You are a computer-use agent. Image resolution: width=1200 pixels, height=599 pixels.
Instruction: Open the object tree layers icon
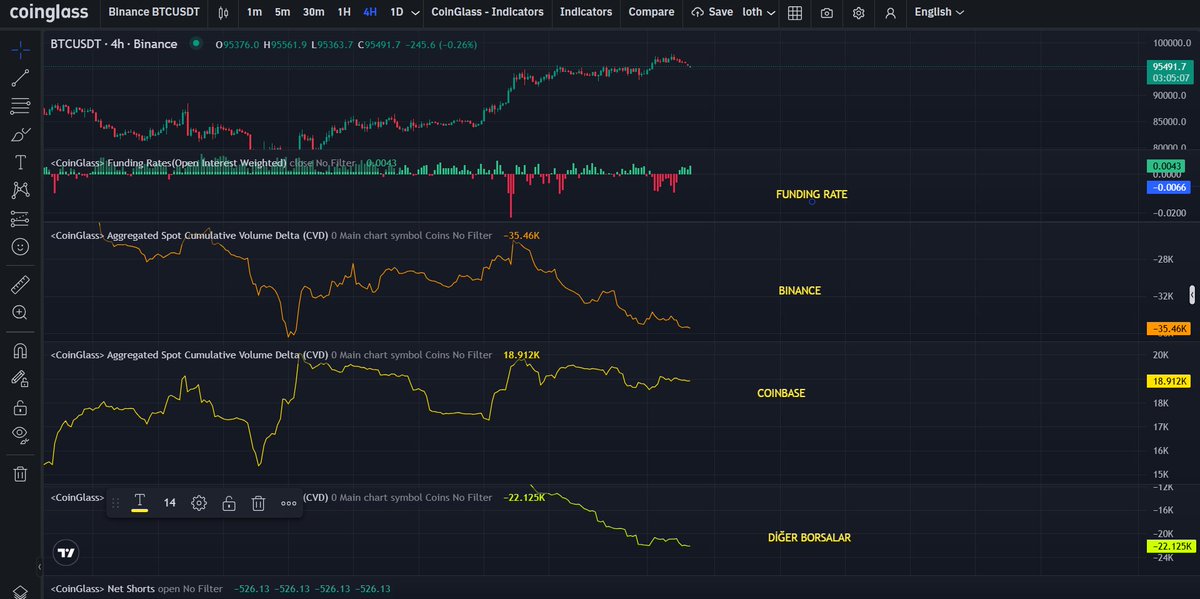point(20,590)
